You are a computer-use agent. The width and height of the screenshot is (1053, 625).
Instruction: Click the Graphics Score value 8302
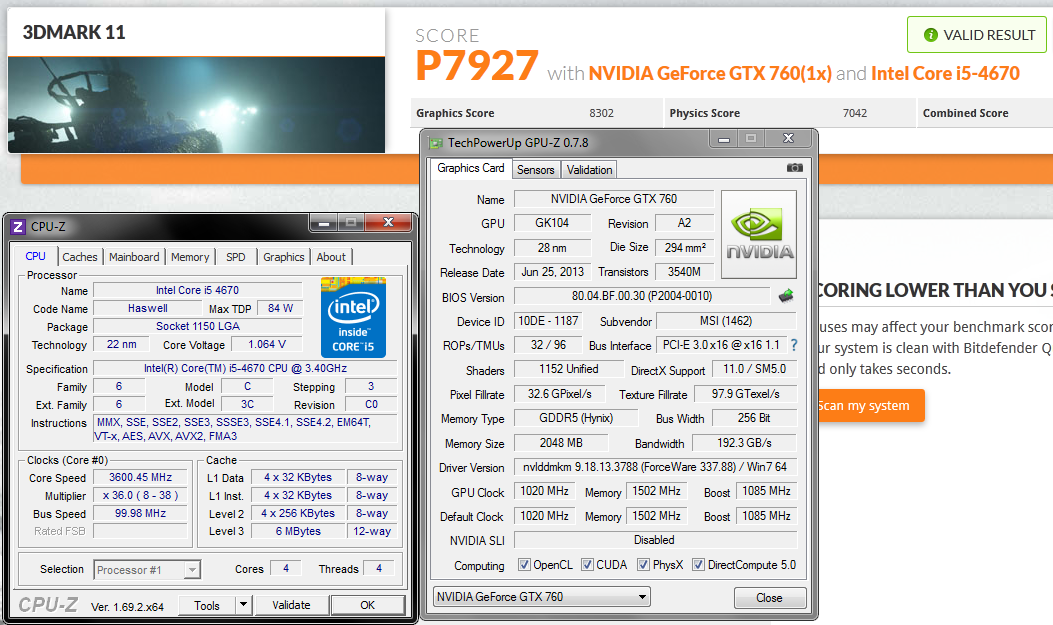tap(602, 113)
